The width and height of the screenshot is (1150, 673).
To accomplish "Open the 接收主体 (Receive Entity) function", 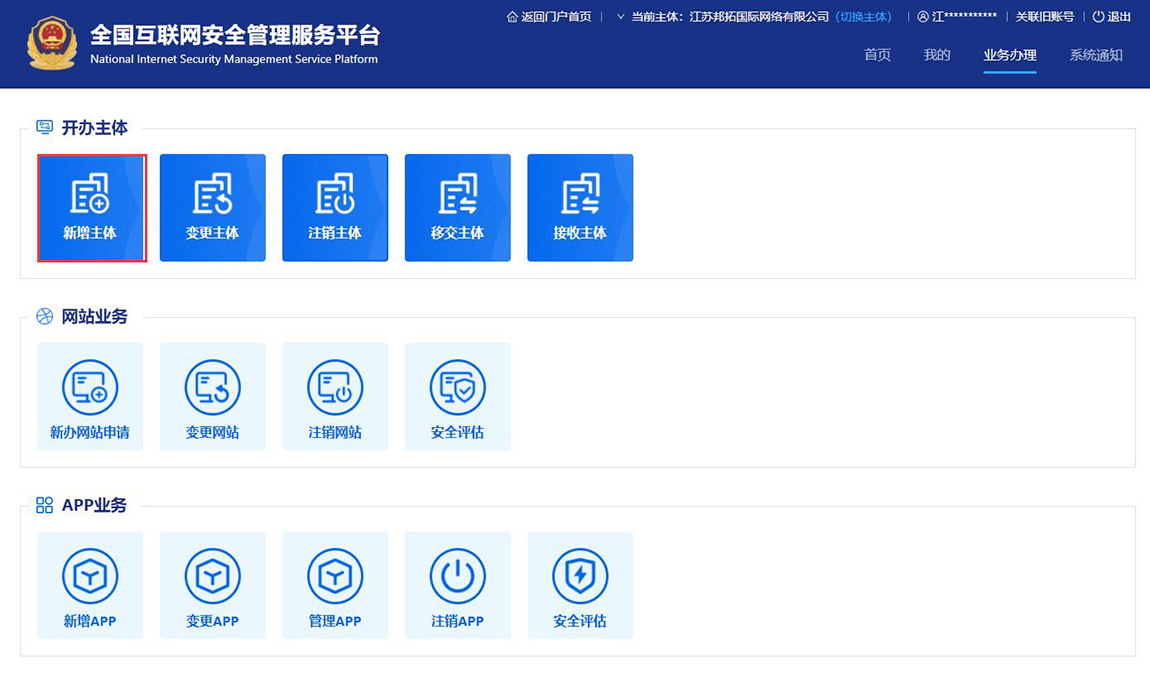I will tap(580, 207).
